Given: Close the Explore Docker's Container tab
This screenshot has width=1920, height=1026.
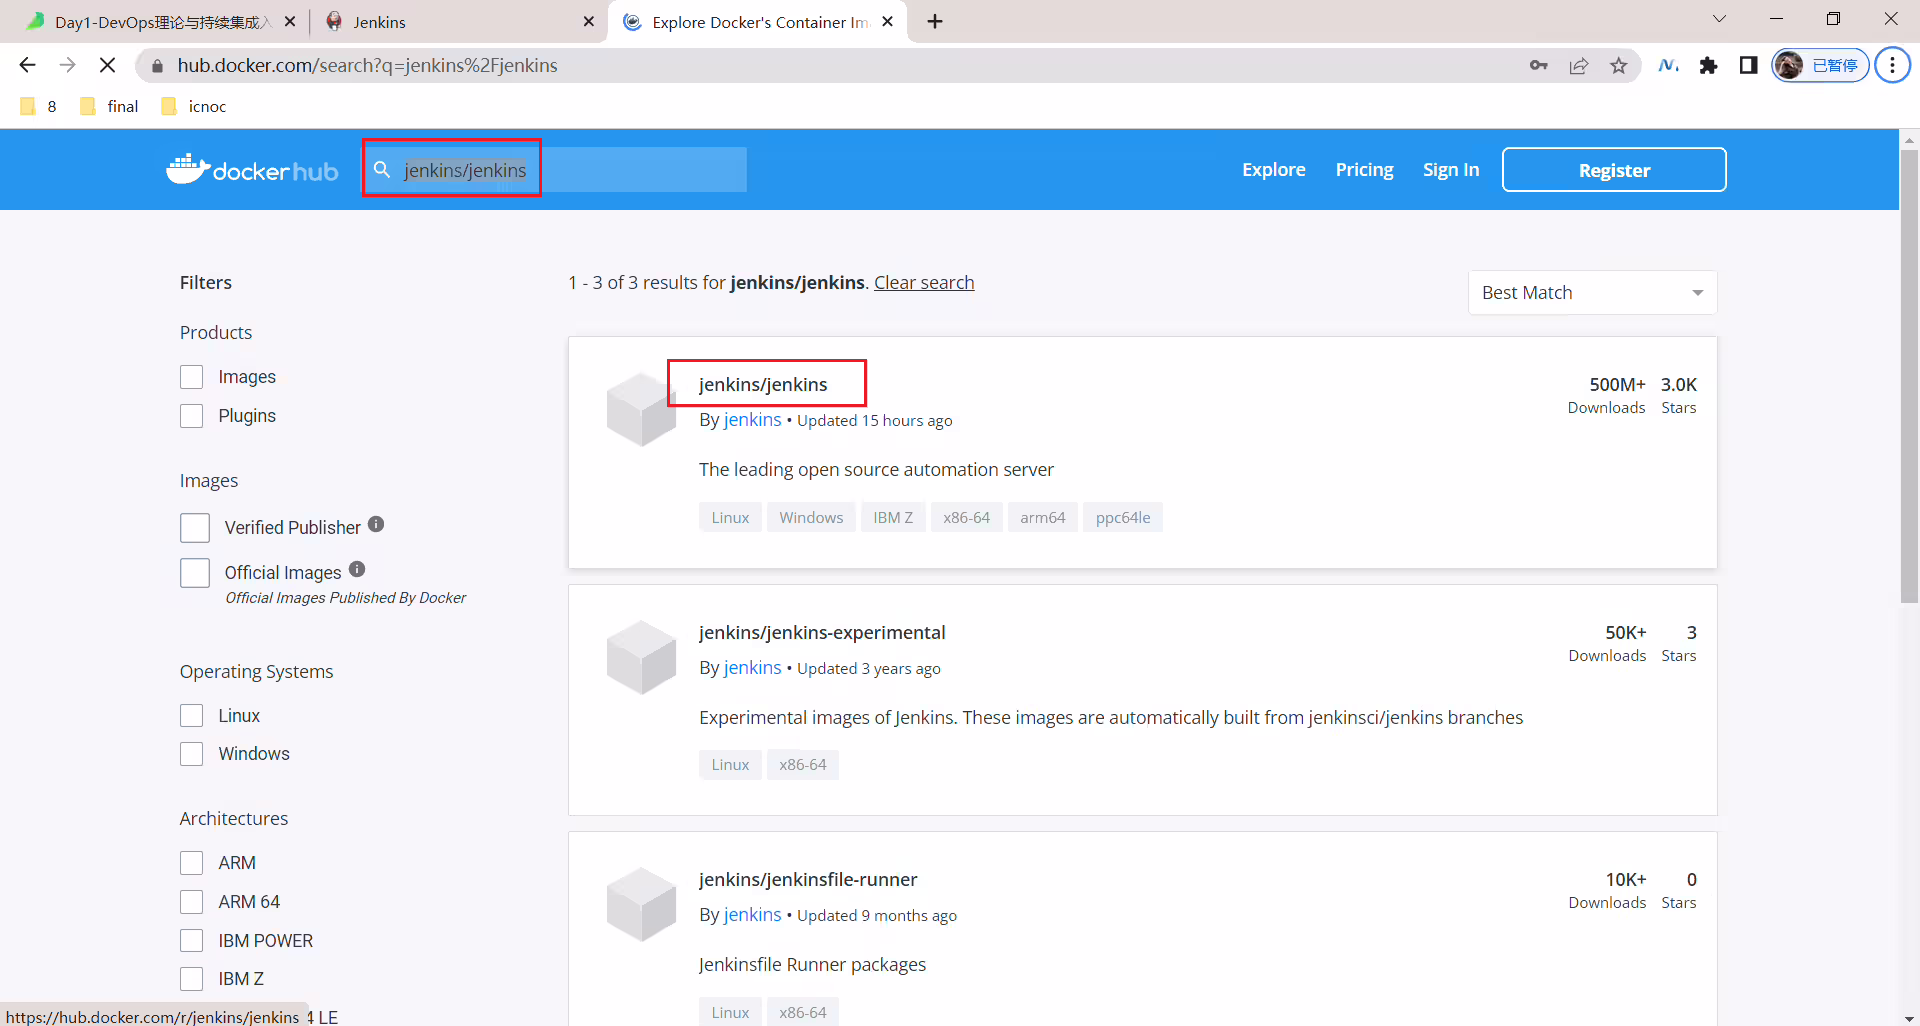Looking at the screenshot, I should [887, 22].
